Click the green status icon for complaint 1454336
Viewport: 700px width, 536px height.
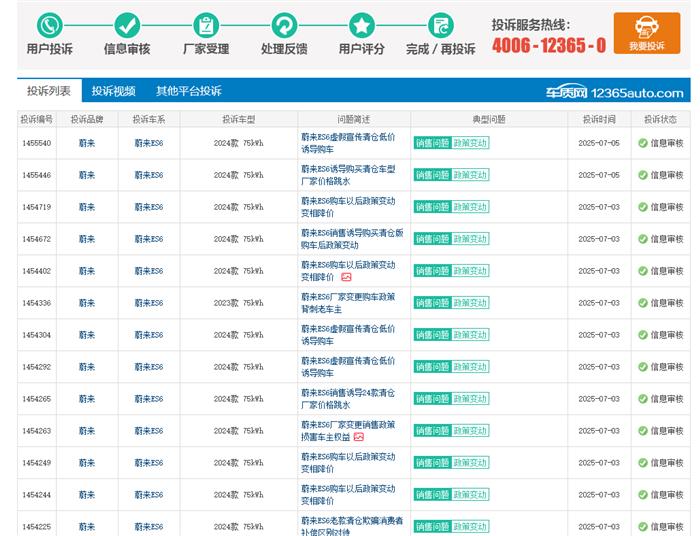click(643, 303)
